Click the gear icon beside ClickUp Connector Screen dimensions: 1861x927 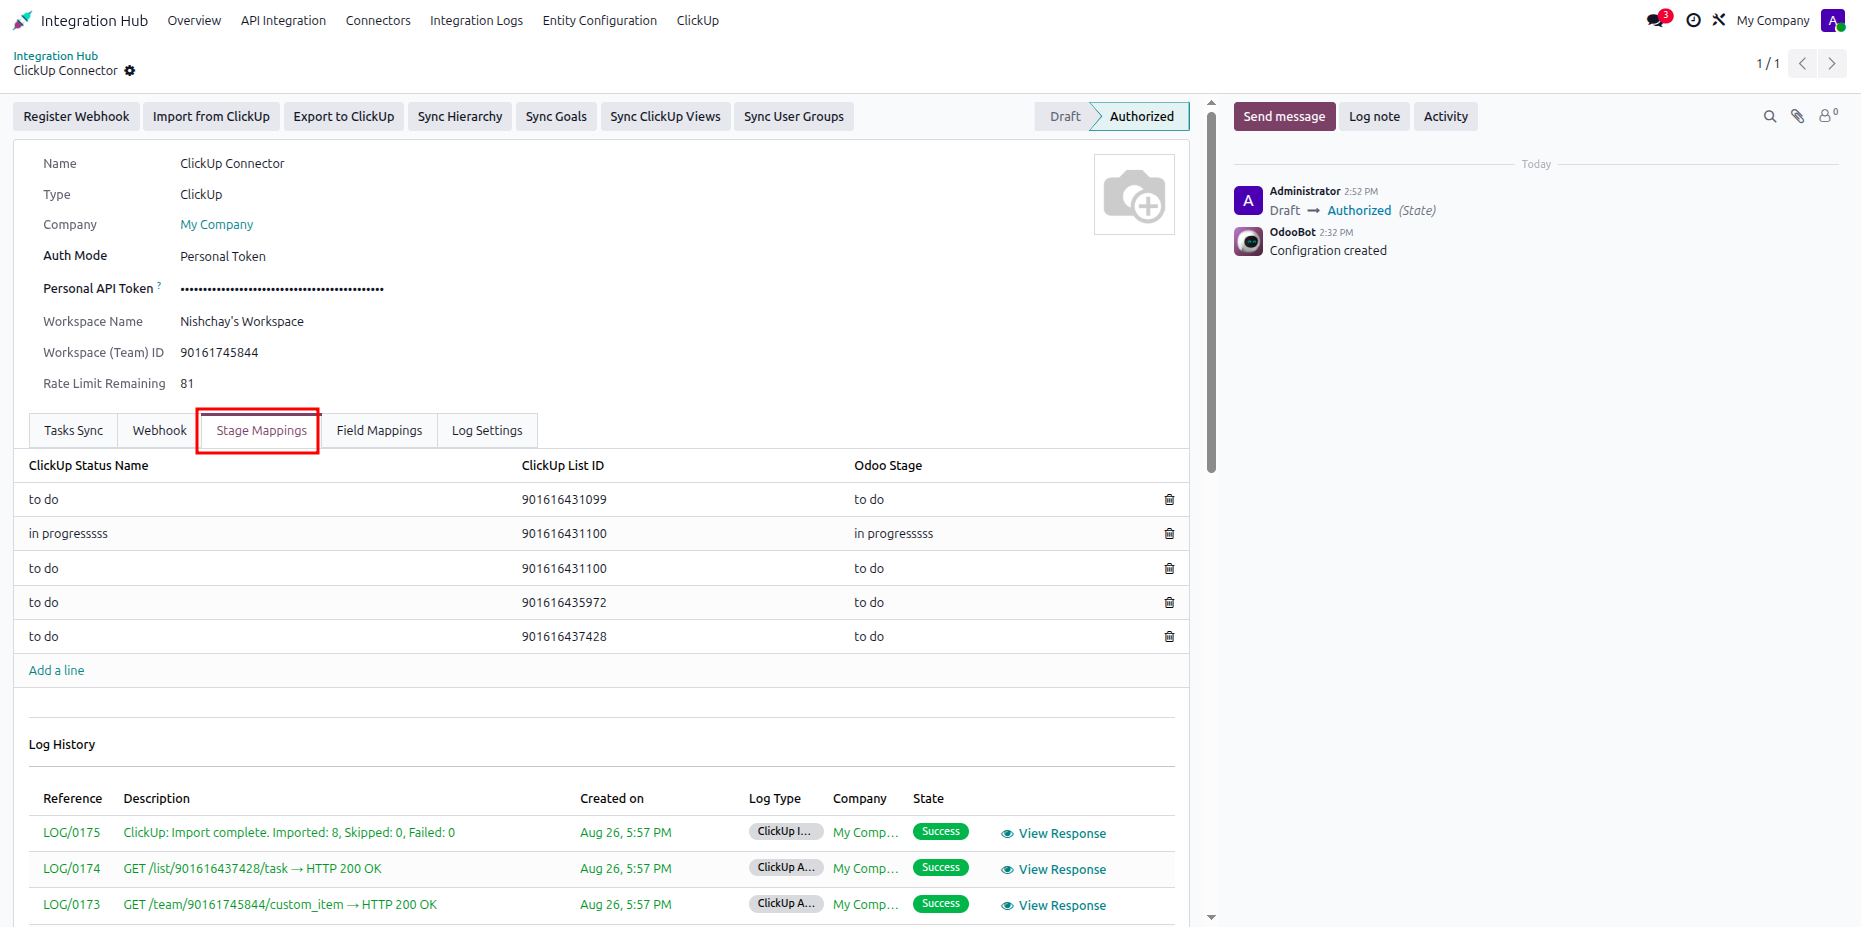click(130, 71)
